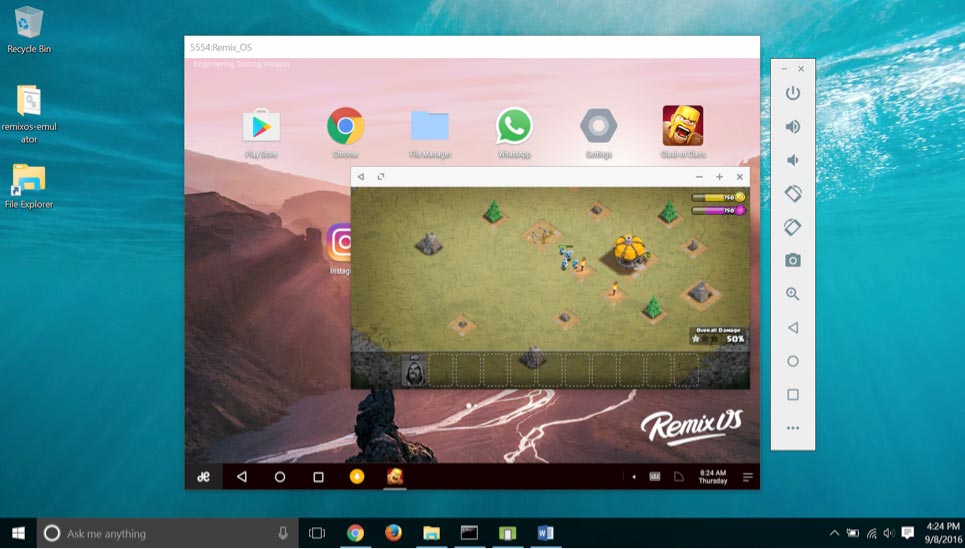Screen dimensions: 965x549
Task: Tap home circle on Remix taskbar
Action: pos(280,477)
